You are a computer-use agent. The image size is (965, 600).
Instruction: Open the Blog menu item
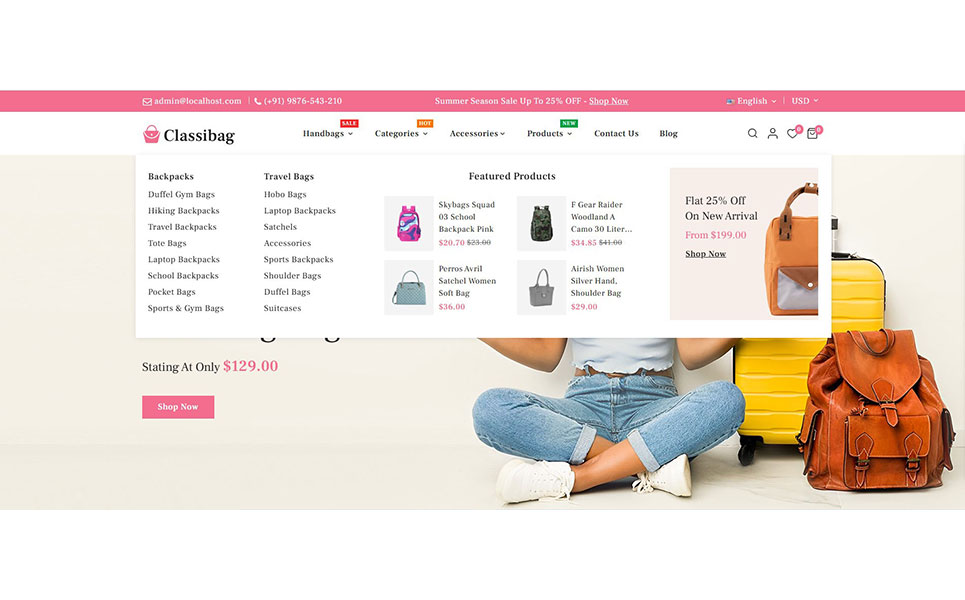tap(668, 134)
